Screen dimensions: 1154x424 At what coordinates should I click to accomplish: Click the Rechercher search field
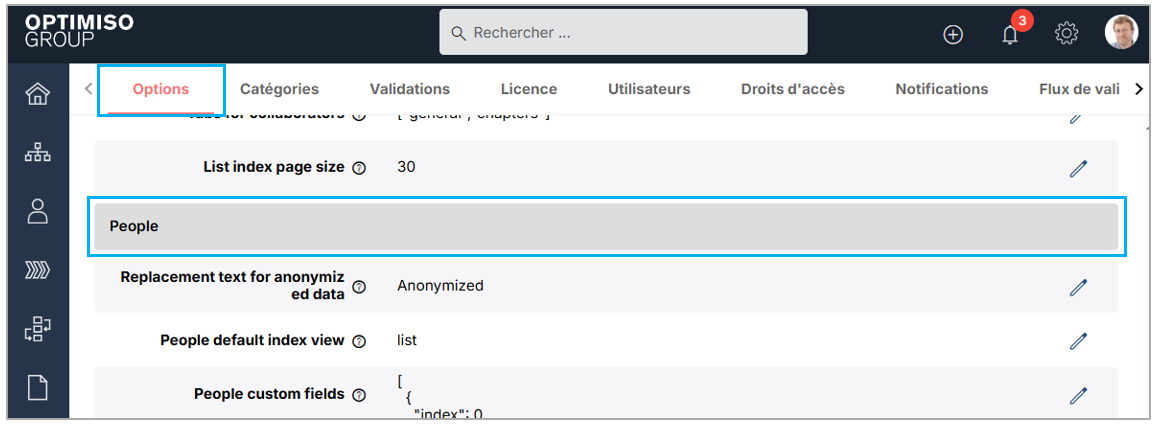[623, 33]
